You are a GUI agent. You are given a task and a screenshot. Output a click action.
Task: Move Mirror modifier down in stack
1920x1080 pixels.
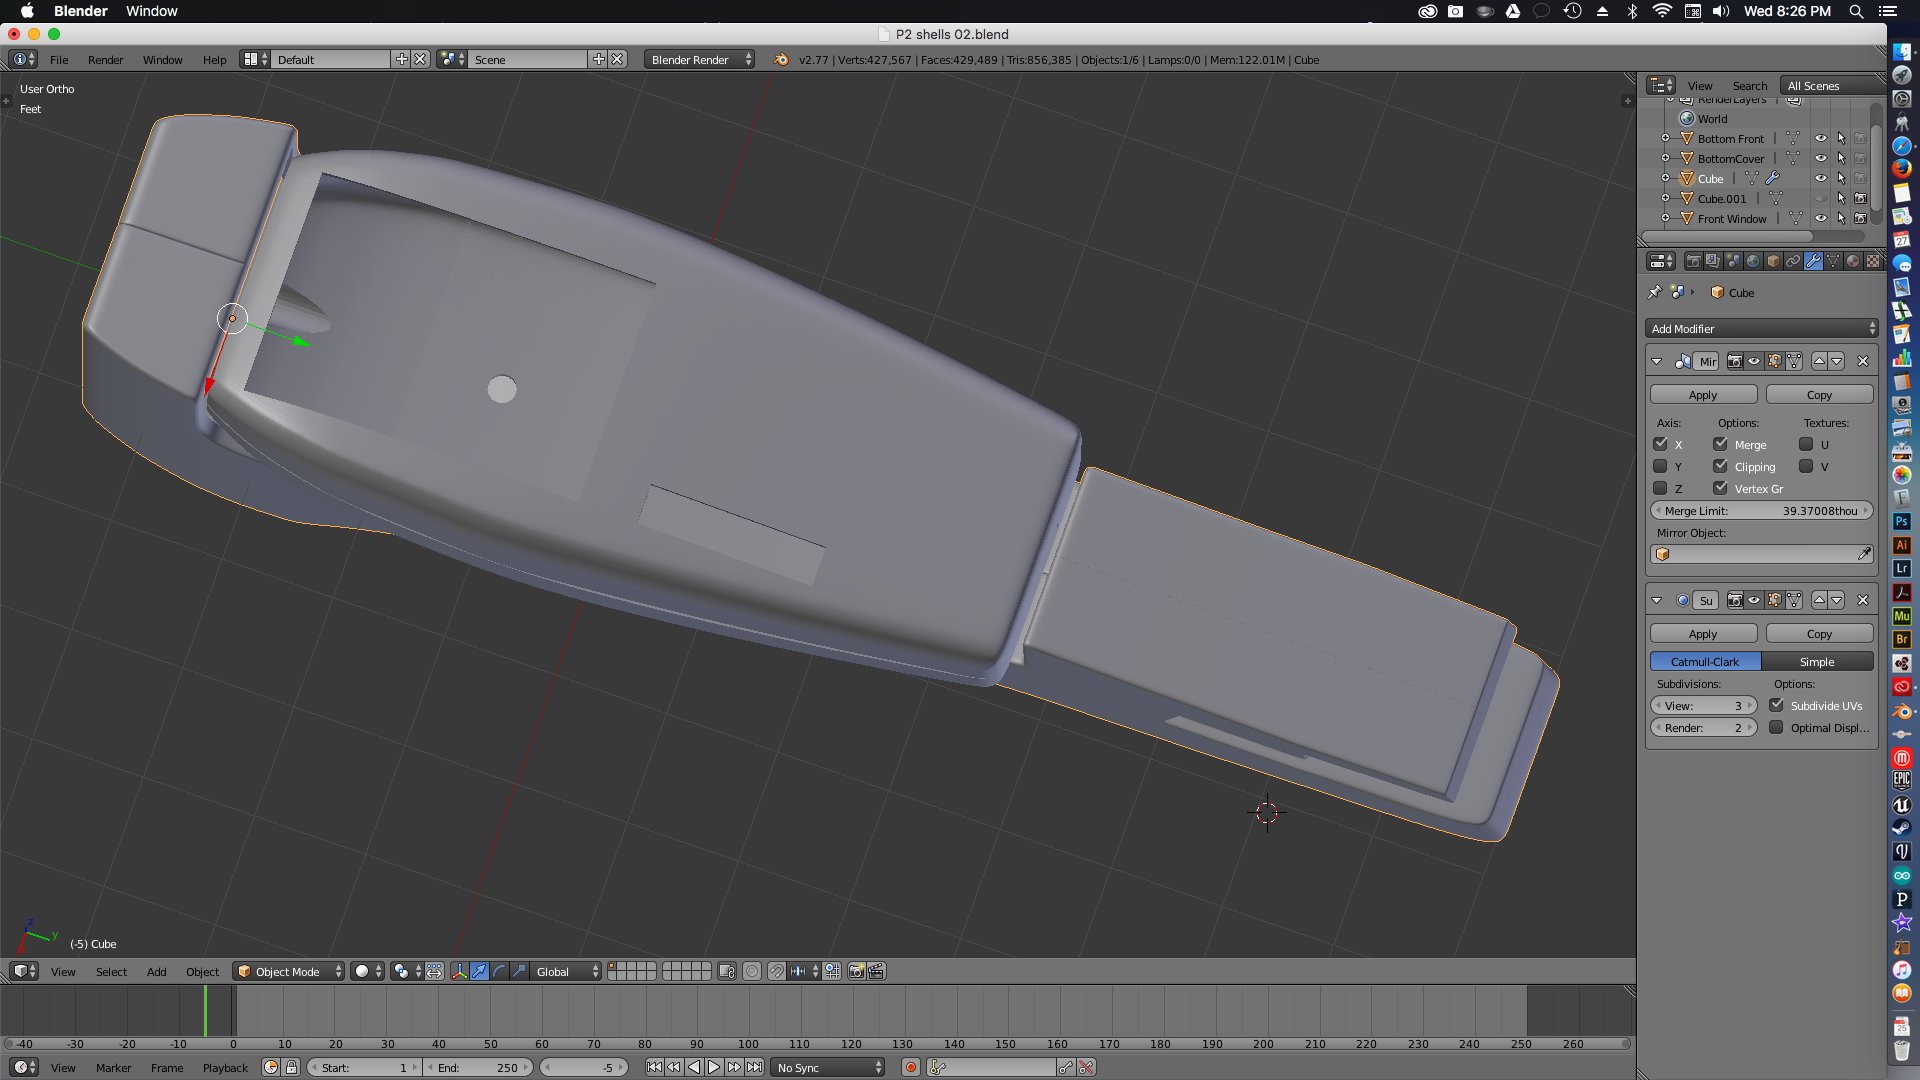(1837, 361)
